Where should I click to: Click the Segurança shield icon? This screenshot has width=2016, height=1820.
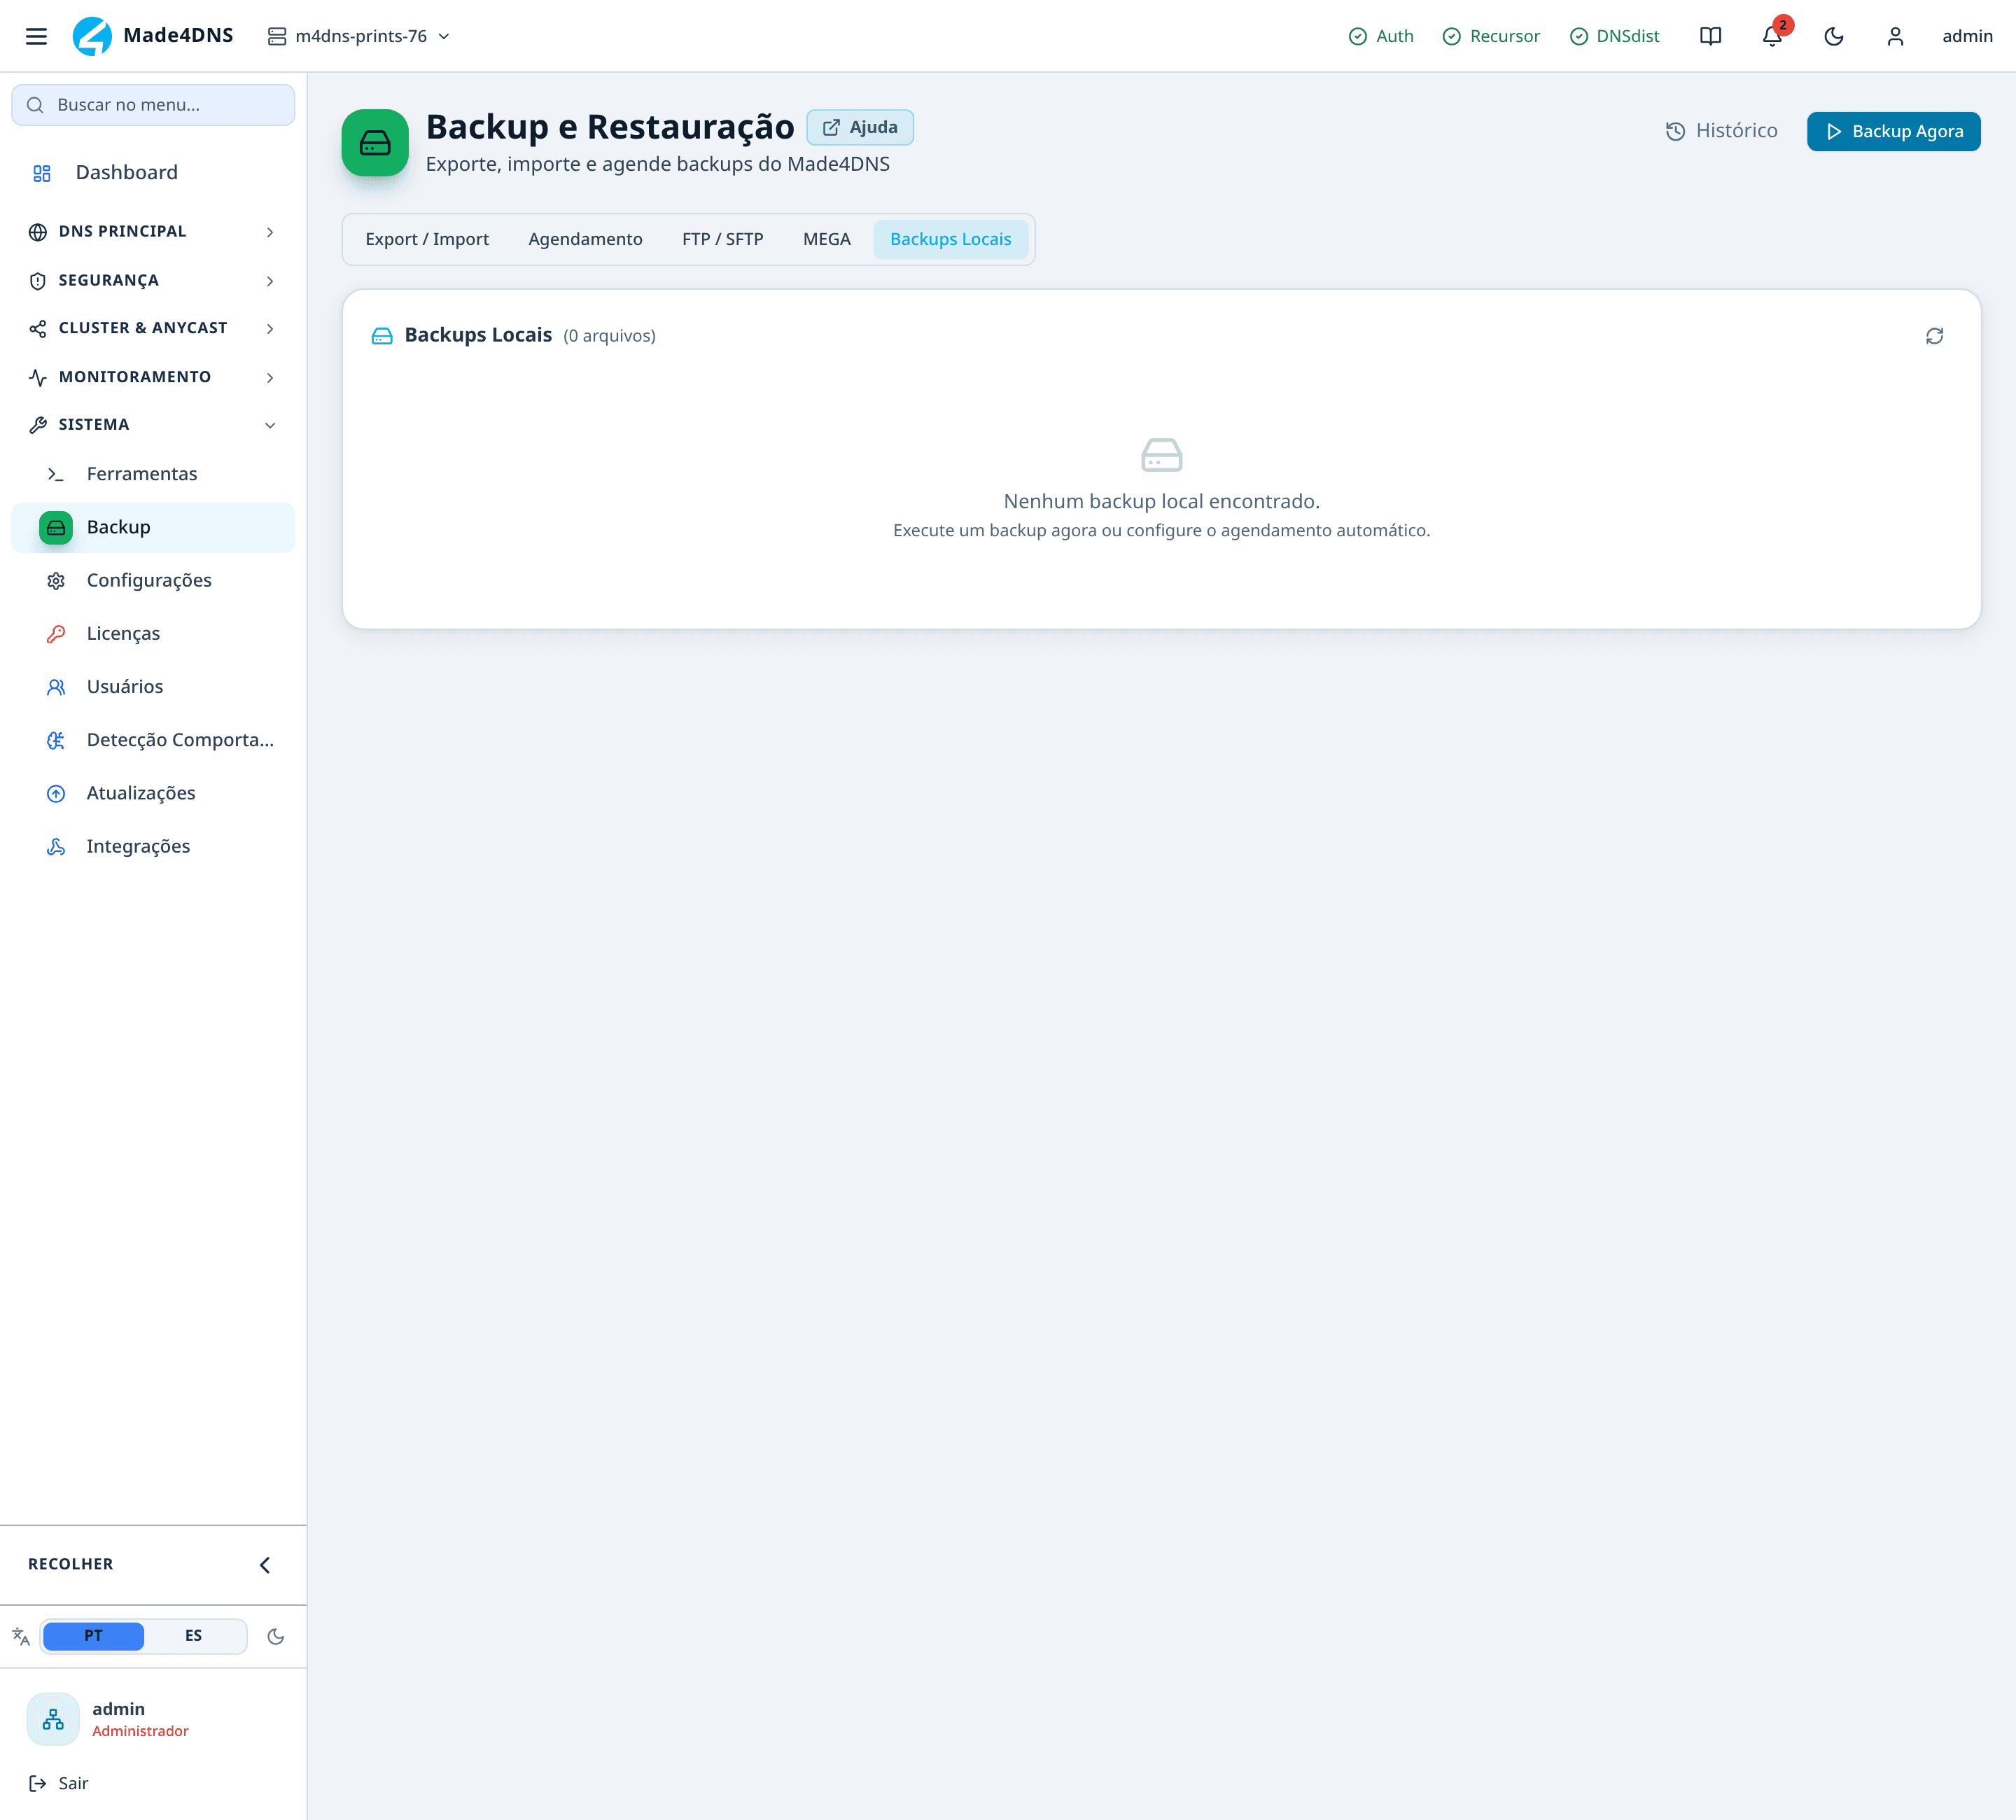(x=38, y=281)
